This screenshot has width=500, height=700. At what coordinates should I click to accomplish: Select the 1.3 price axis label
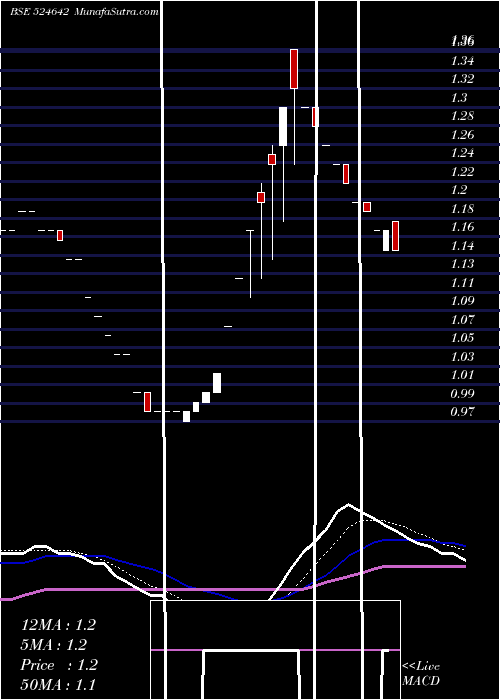pyautogui.click(x=459, y=97)
